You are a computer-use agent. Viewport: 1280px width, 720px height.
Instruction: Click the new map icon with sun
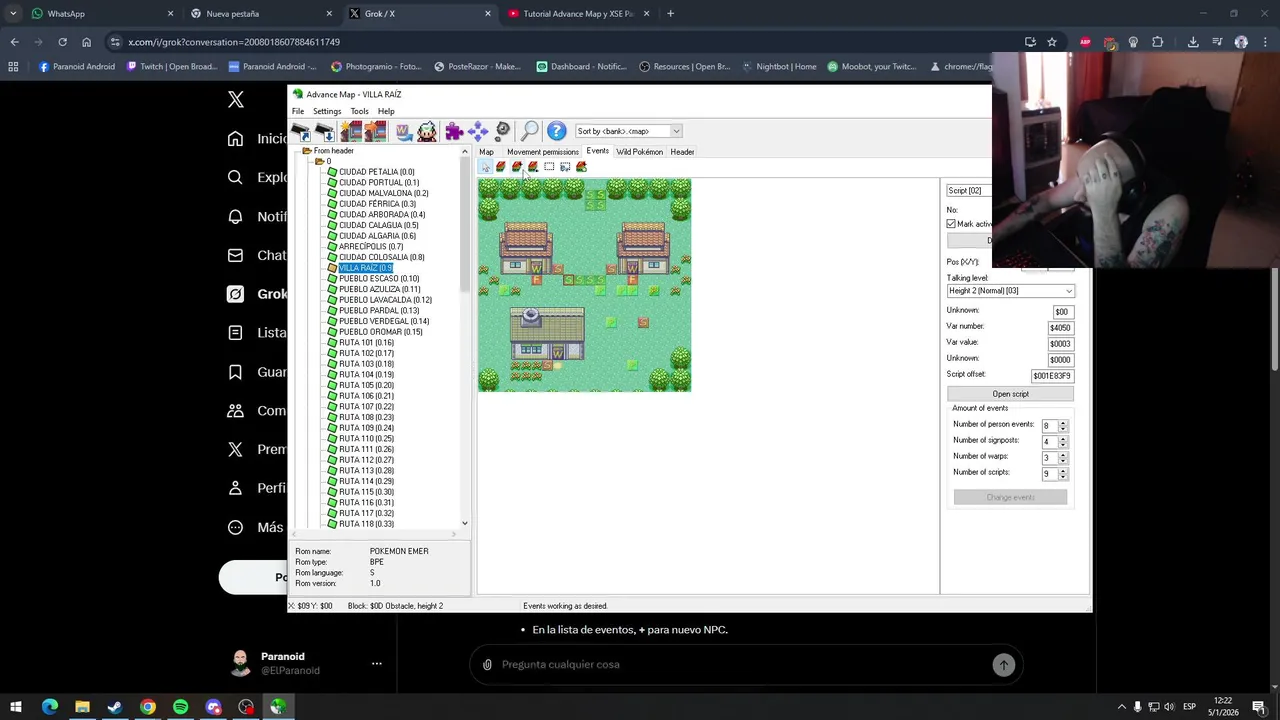point(350,131)
